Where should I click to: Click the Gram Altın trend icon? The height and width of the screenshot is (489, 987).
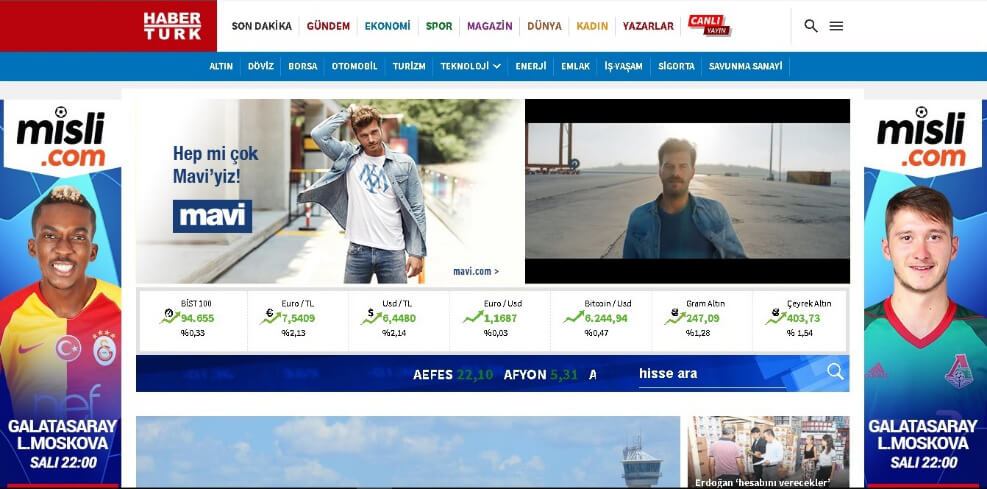coord(674,317)
